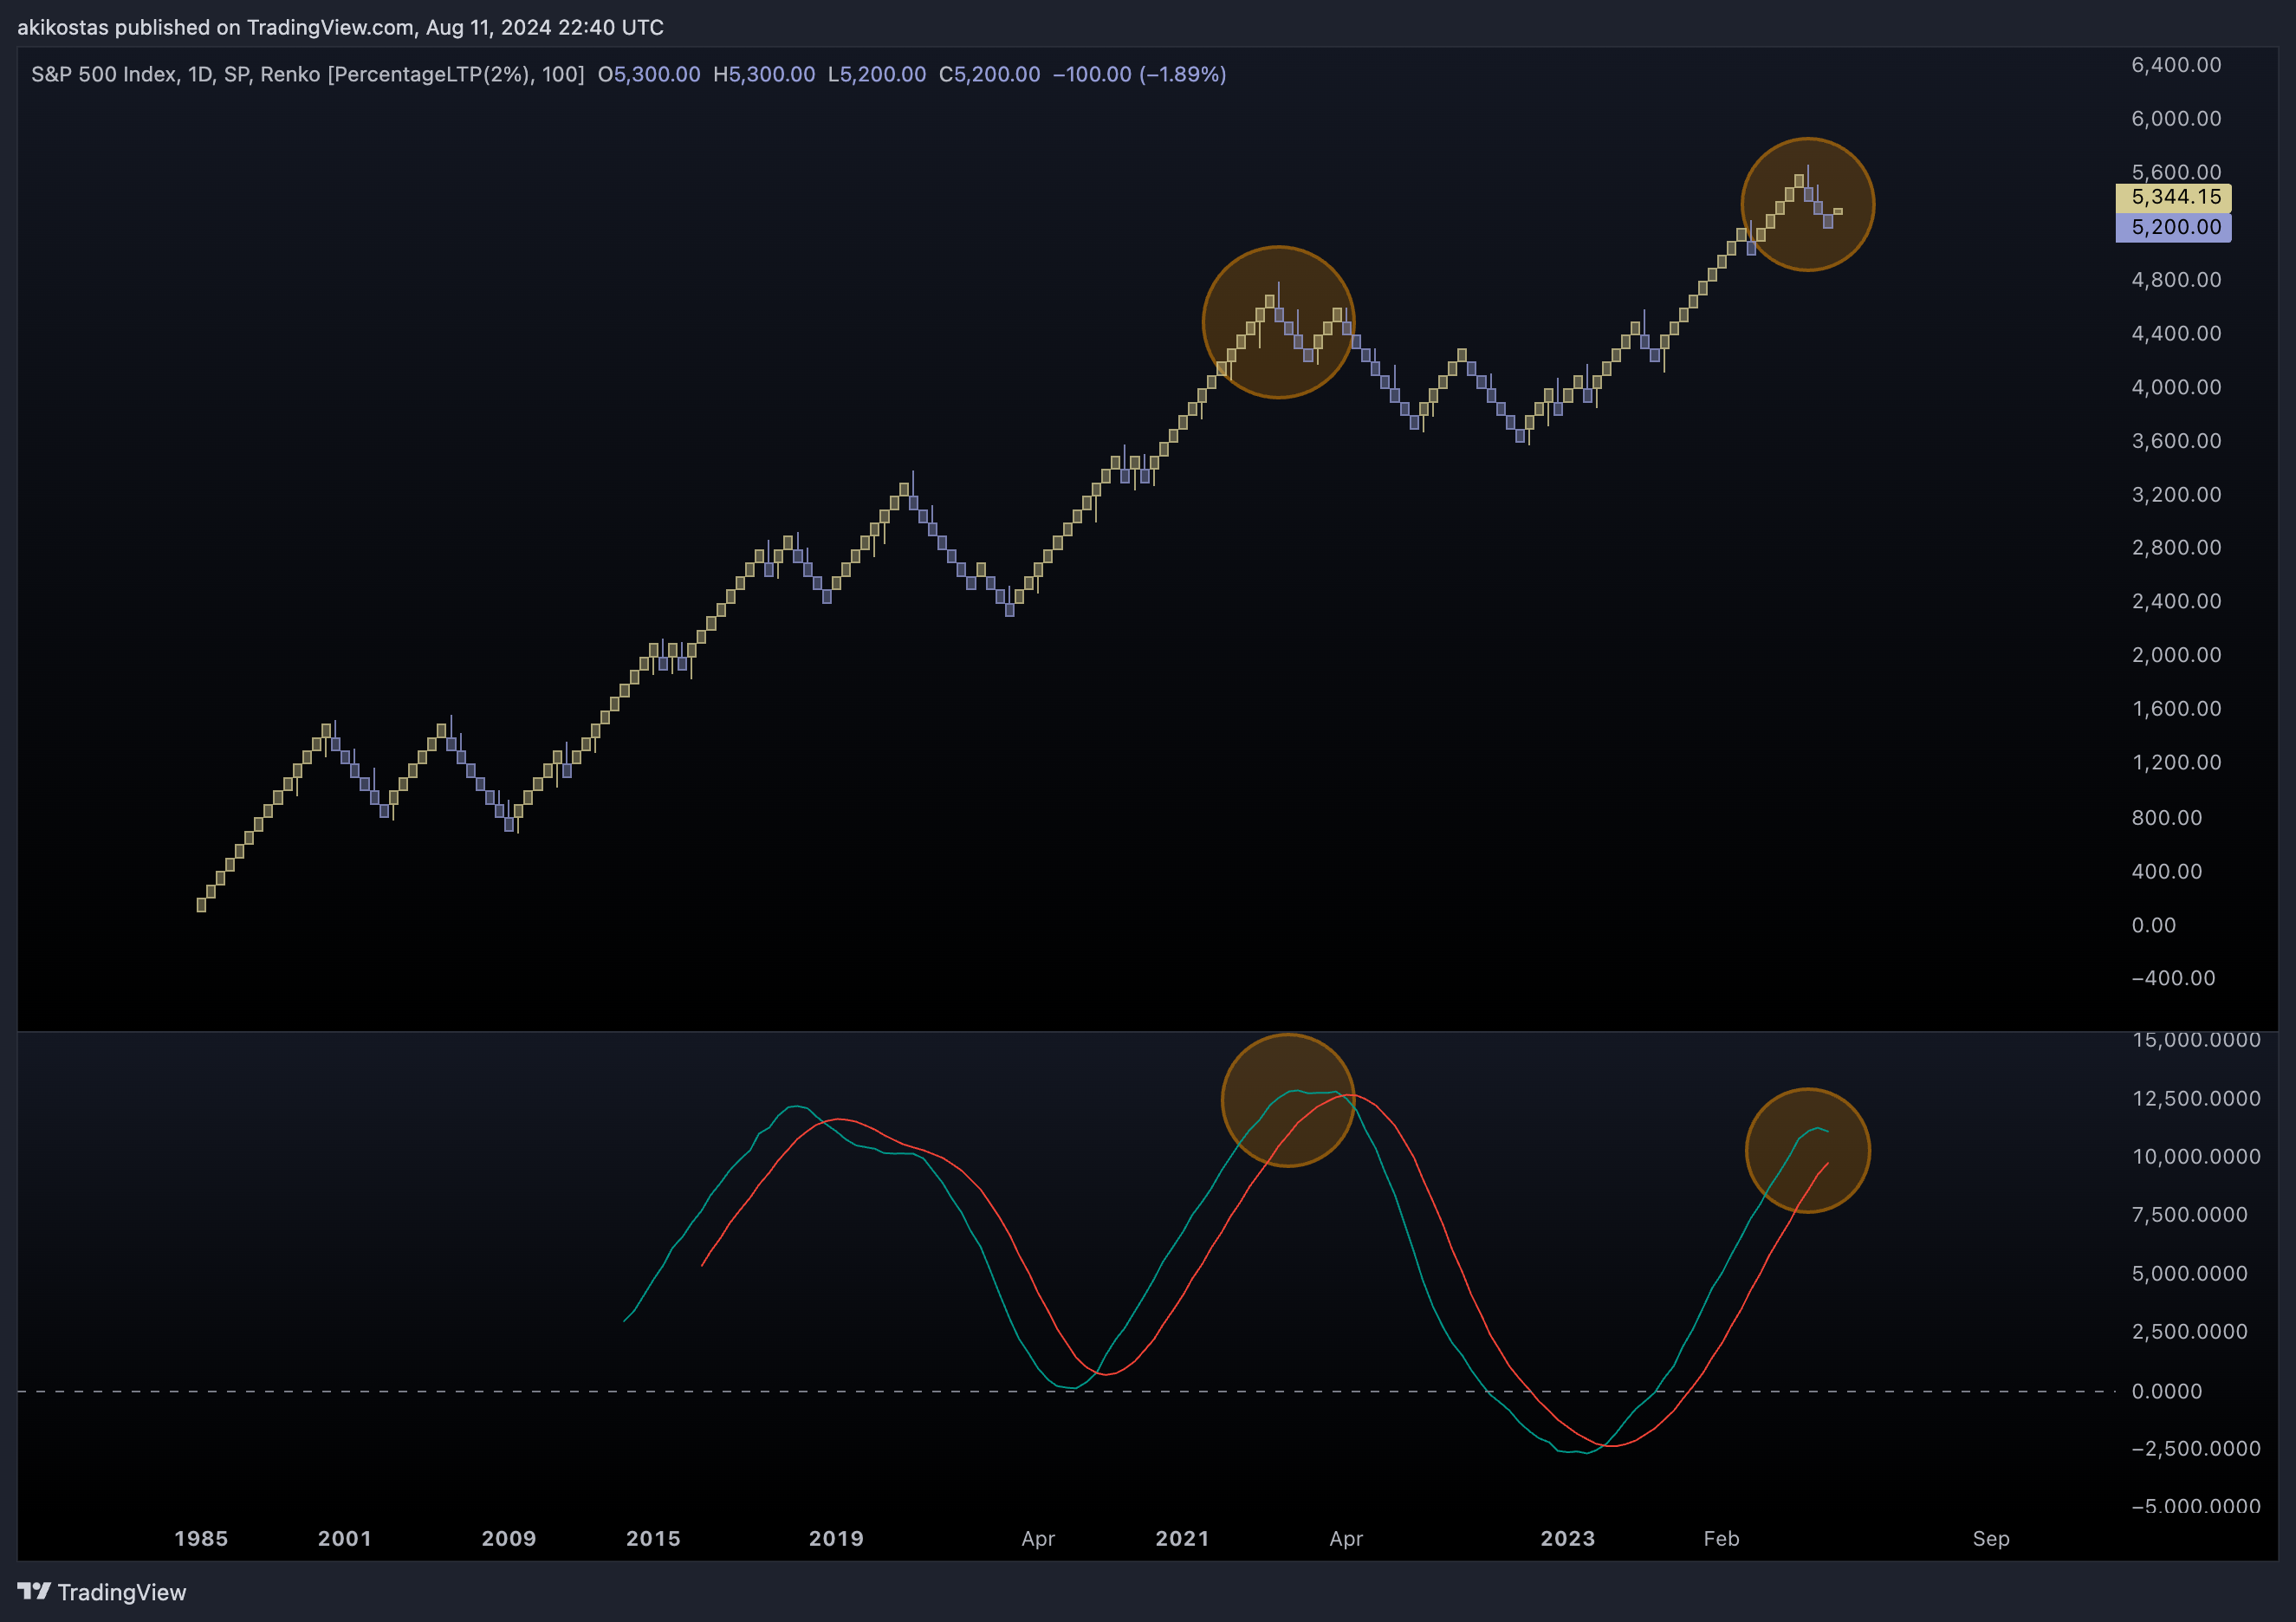This screenshot has width=2296, height=1622.
Task: Click the close value C5,200.00
Action: tap(990, 74)
